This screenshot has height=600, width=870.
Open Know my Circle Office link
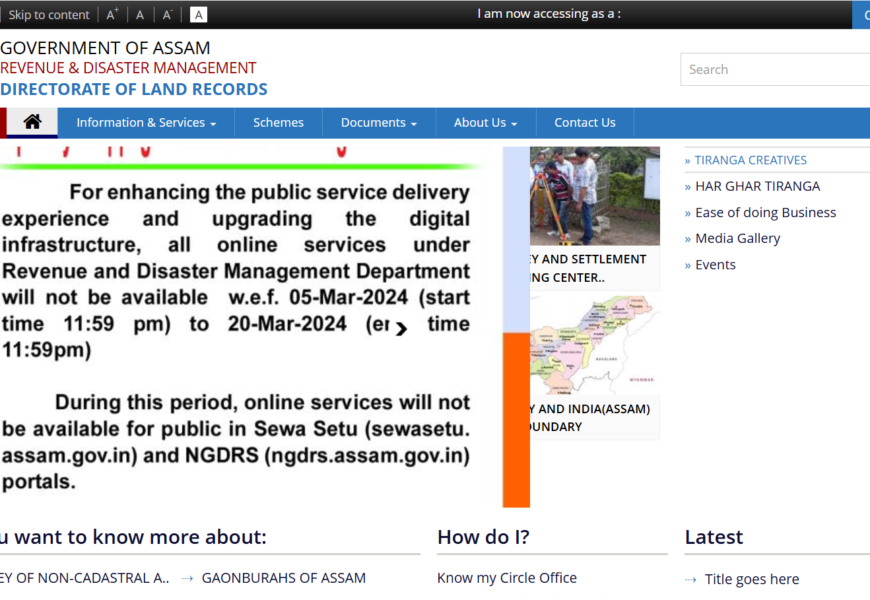[507, 578]
